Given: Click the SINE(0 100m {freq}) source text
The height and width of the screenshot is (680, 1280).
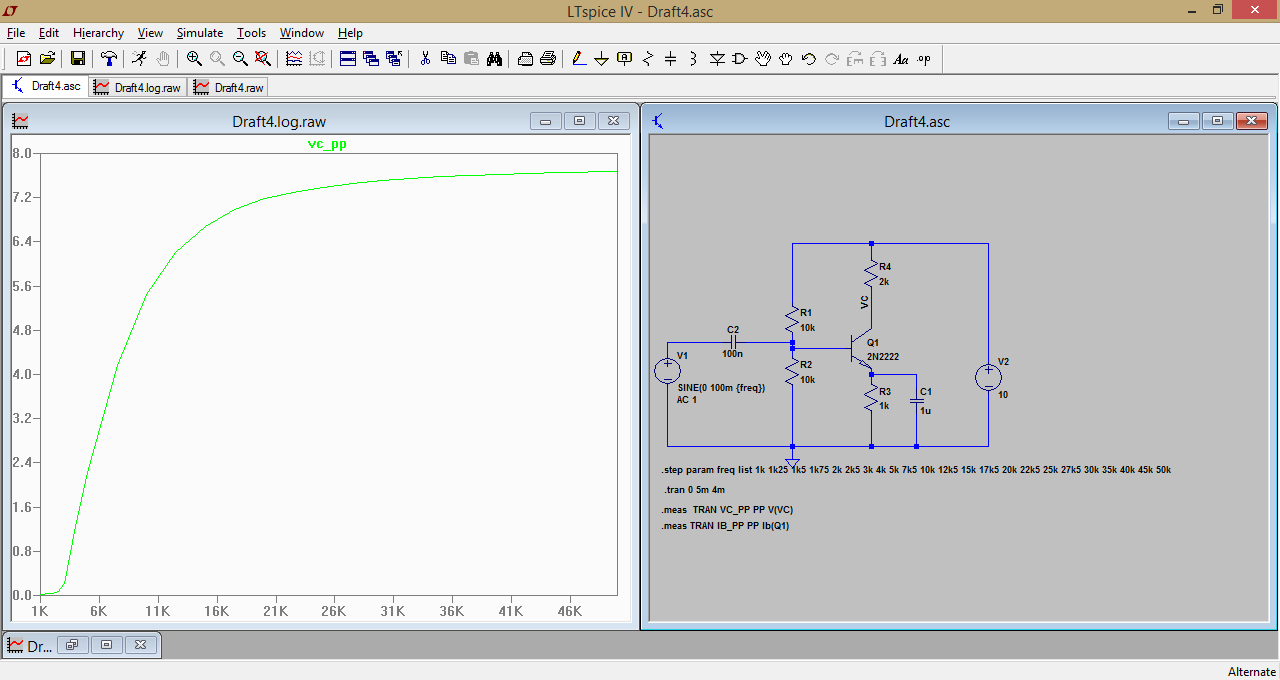Looking at the screenshot, I should pyautogui.click(x=721, y=387).
